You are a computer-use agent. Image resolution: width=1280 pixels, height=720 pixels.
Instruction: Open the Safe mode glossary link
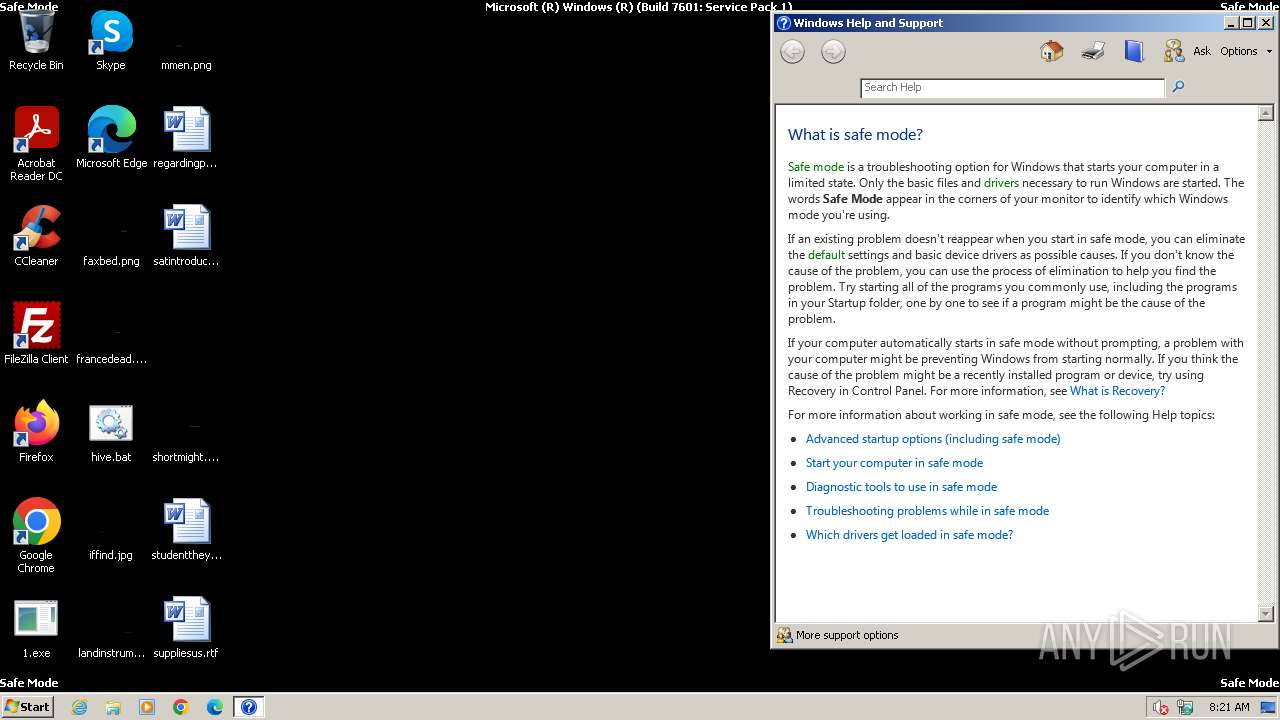coord(816,167)
